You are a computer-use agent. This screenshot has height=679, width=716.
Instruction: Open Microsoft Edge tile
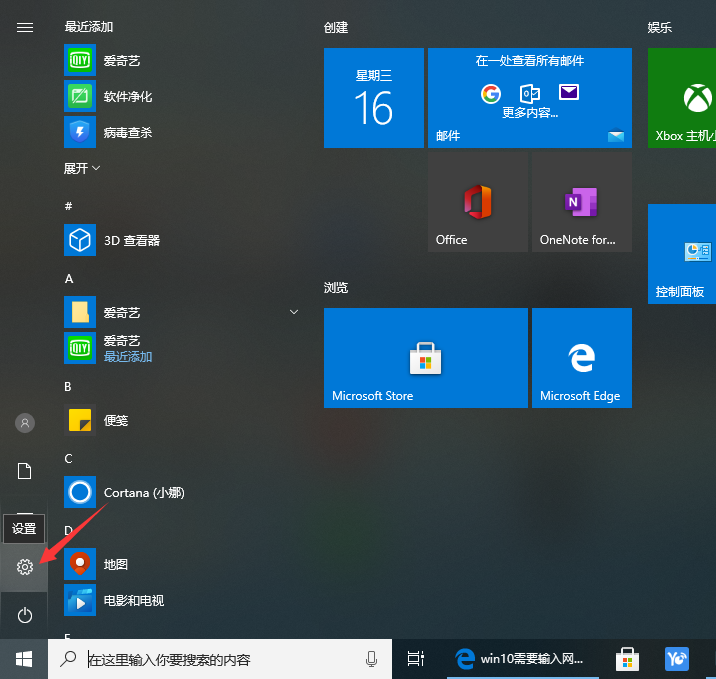pos(581,357)
